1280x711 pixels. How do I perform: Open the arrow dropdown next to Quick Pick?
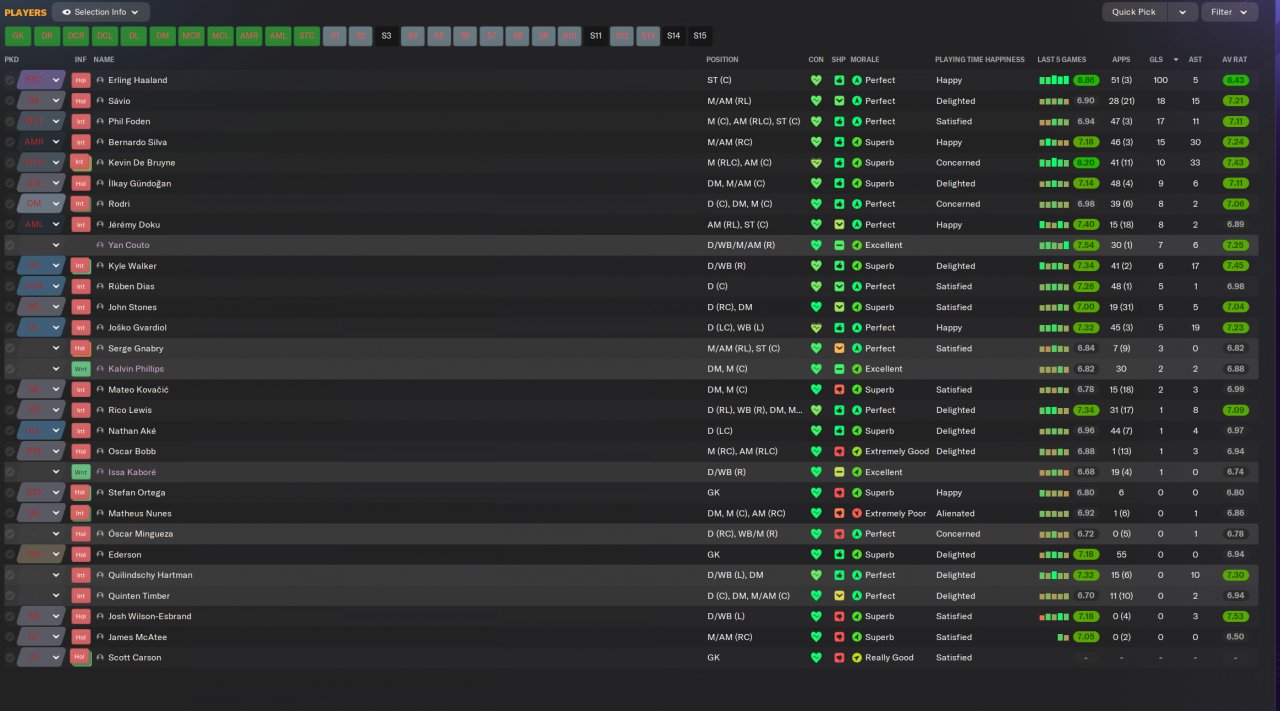click(1183, 12)
